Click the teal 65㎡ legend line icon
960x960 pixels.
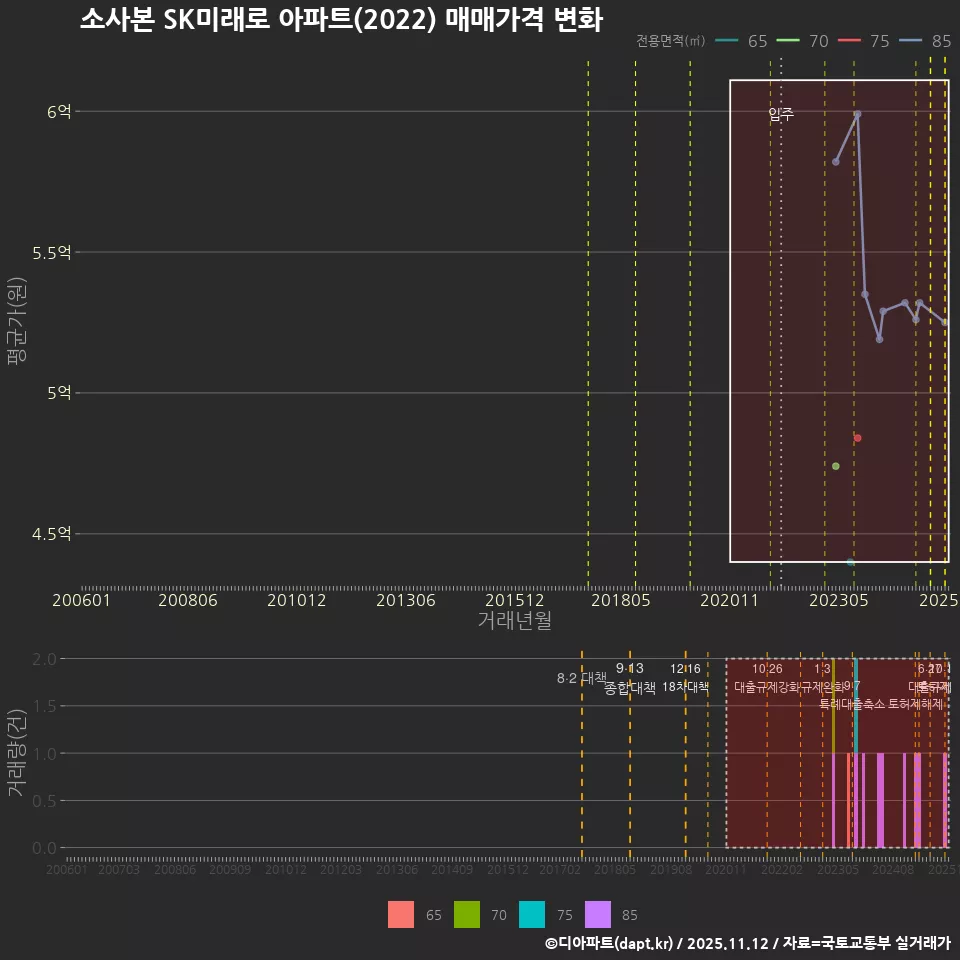click(x=726, y=41)
